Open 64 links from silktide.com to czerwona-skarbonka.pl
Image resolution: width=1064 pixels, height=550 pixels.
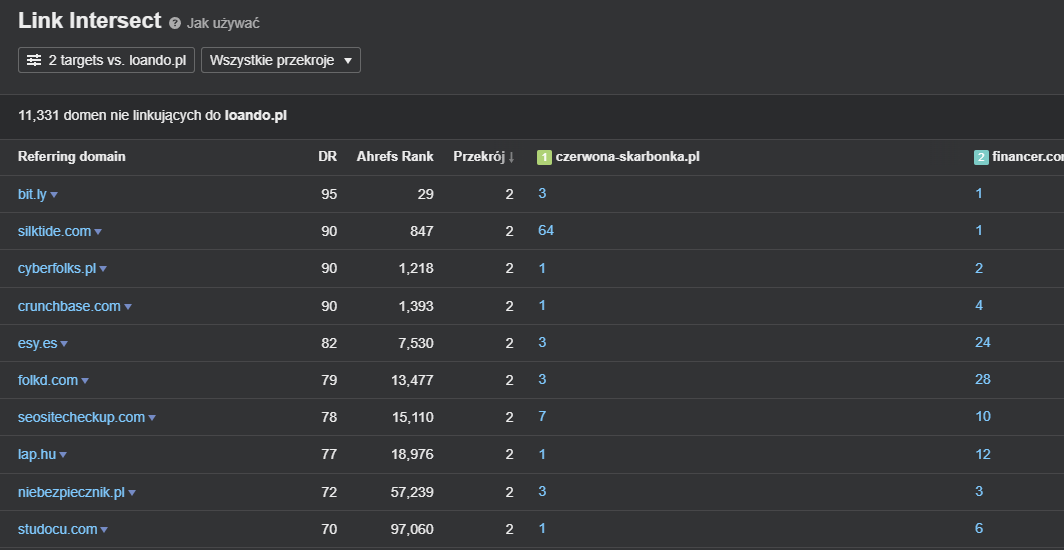[x=546, y=231]
